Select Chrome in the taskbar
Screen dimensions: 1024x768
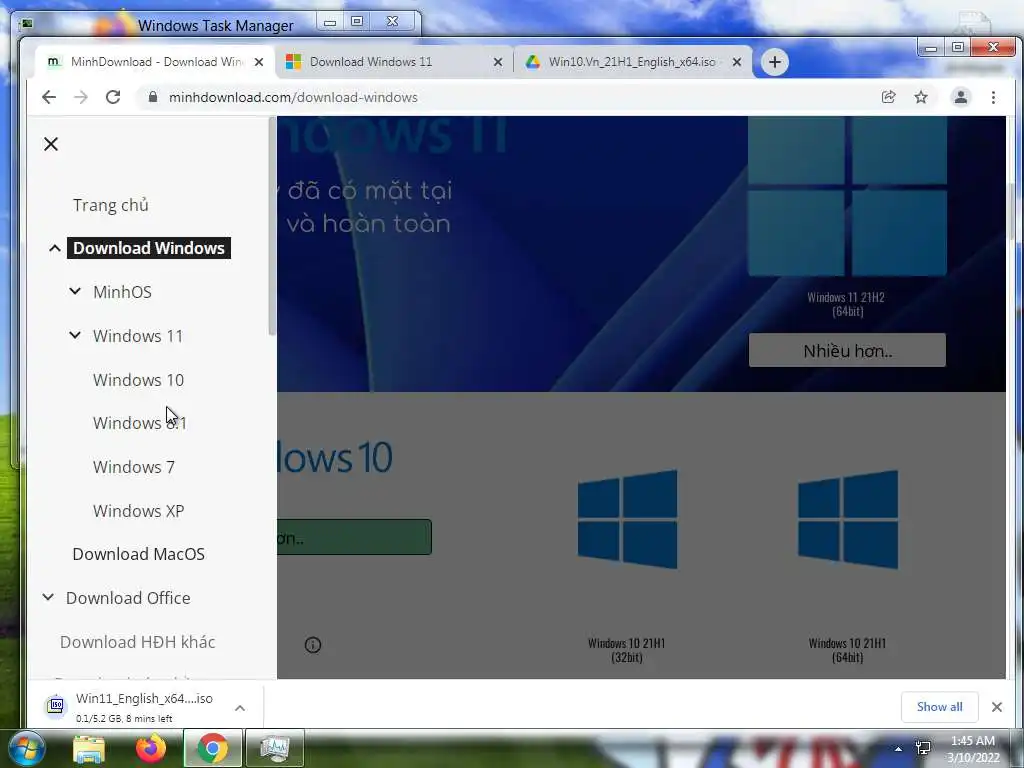pyautogui.click(x=213, y=748)
